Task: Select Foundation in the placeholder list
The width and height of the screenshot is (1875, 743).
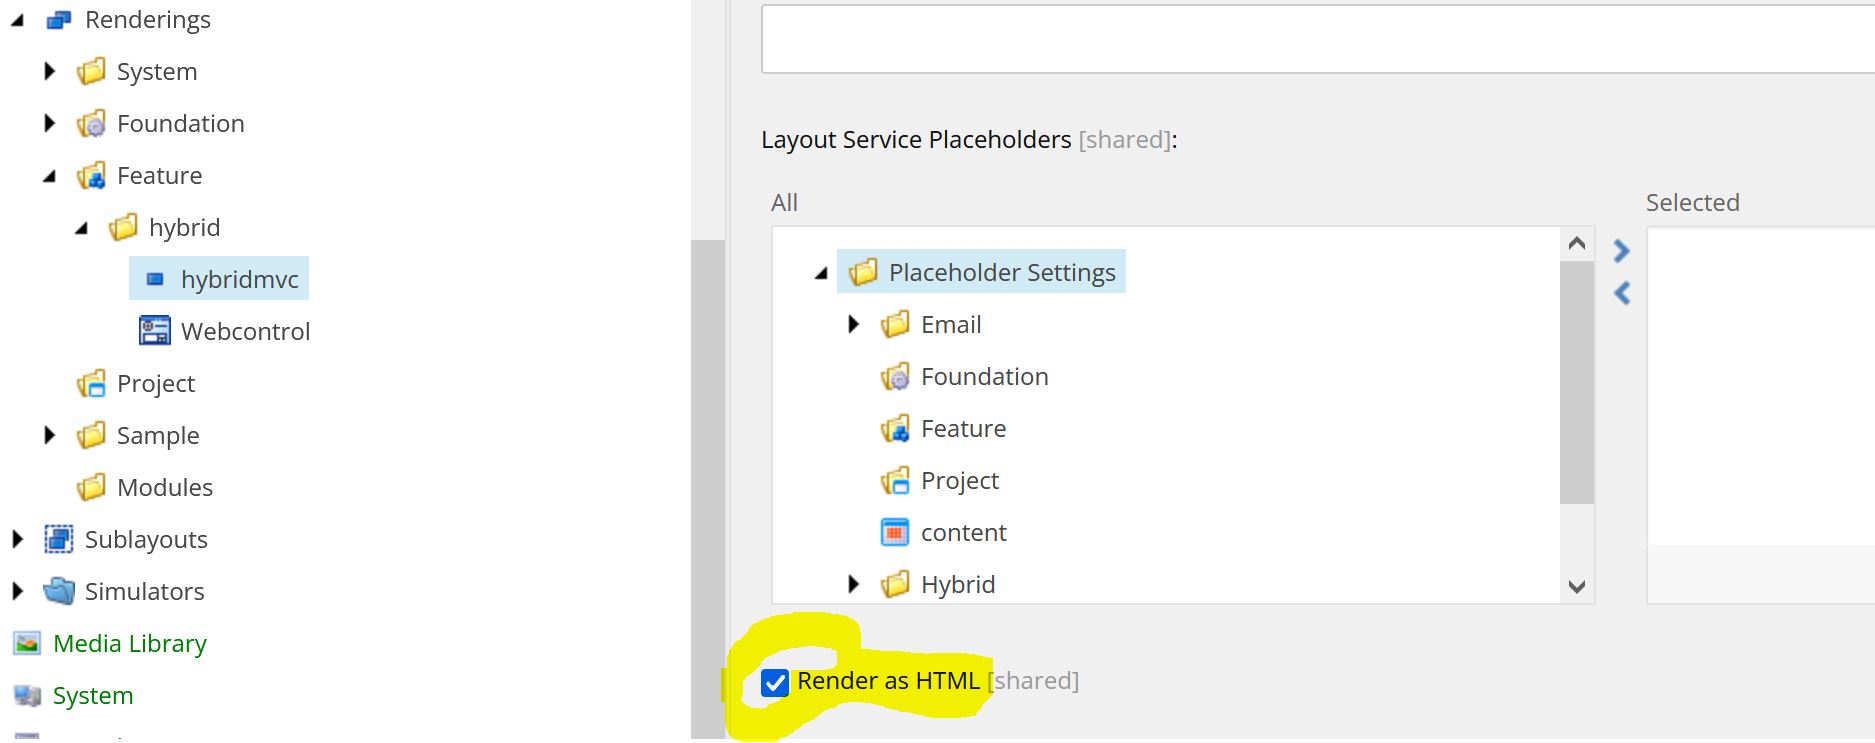Action: [x=984, y=376]
